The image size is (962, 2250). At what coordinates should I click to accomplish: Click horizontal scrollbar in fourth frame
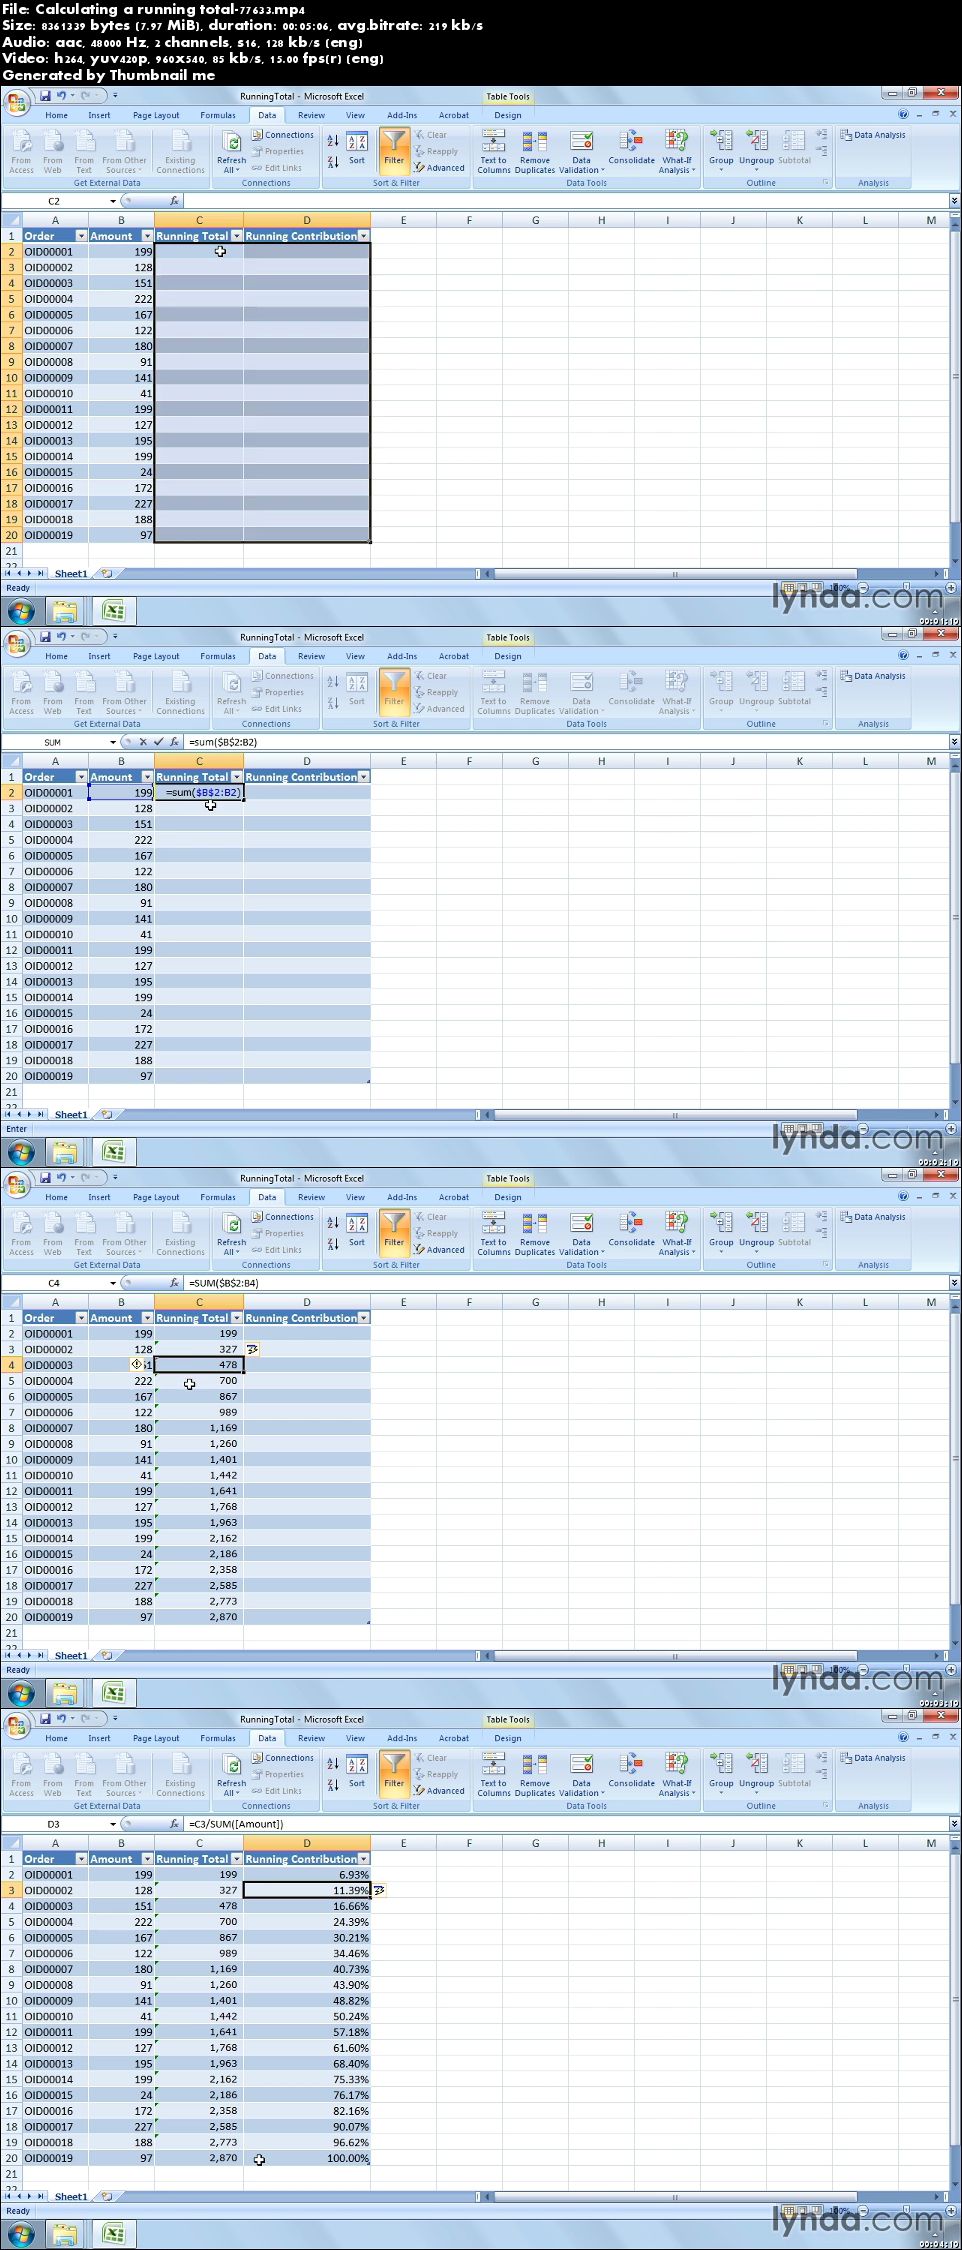point(675,2197)
